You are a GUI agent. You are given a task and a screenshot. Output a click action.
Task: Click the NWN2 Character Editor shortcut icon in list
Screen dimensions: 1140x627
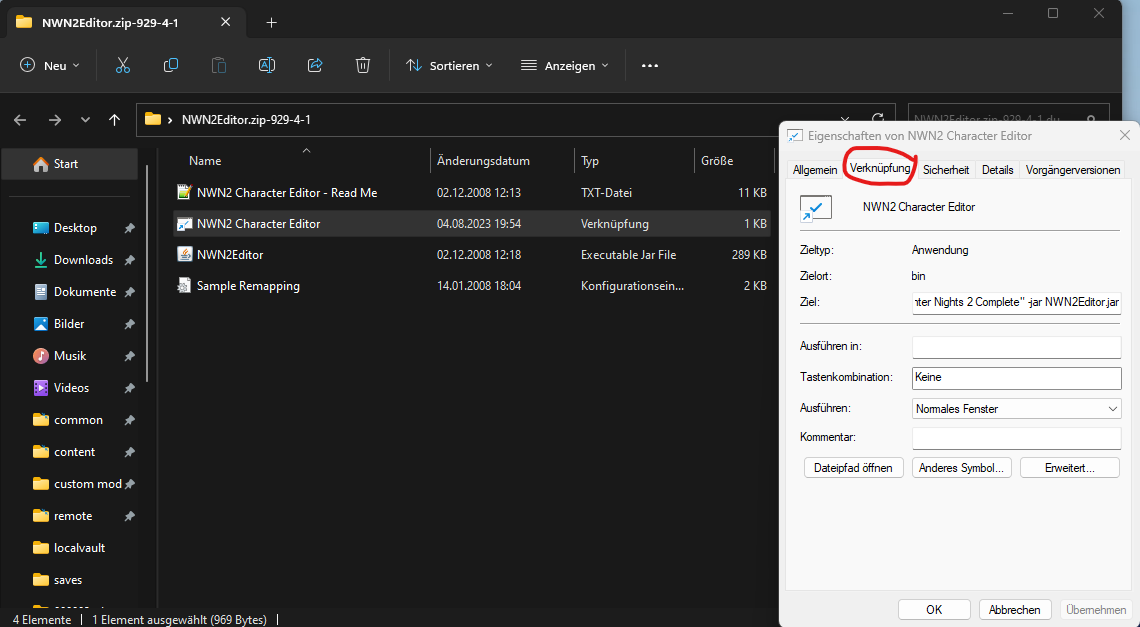[x=184, y=223]
